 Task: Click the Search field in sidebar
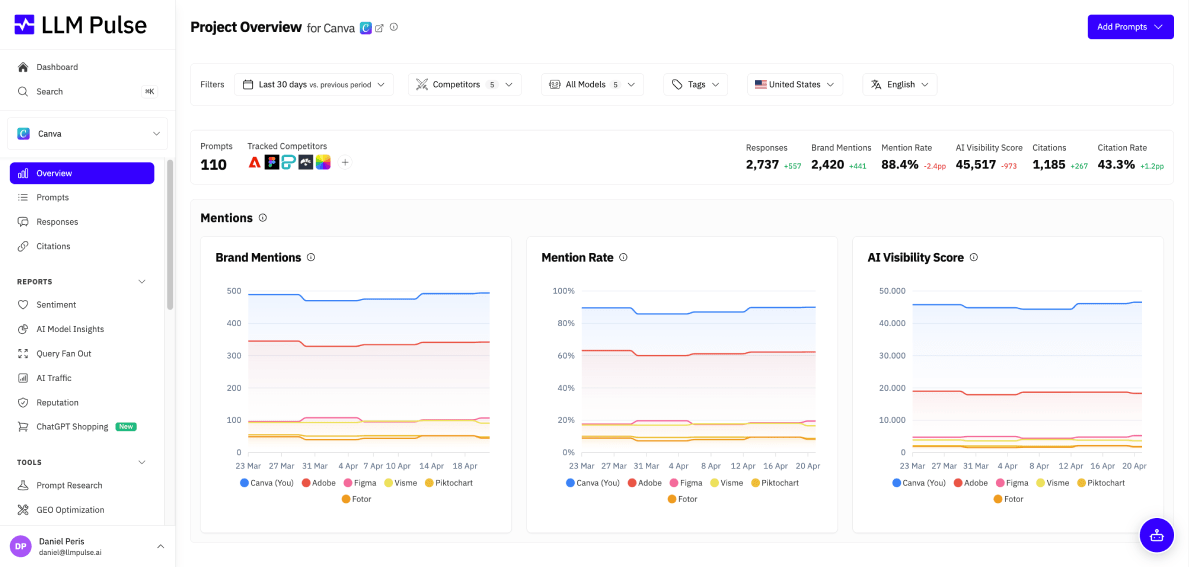(50, 92)
